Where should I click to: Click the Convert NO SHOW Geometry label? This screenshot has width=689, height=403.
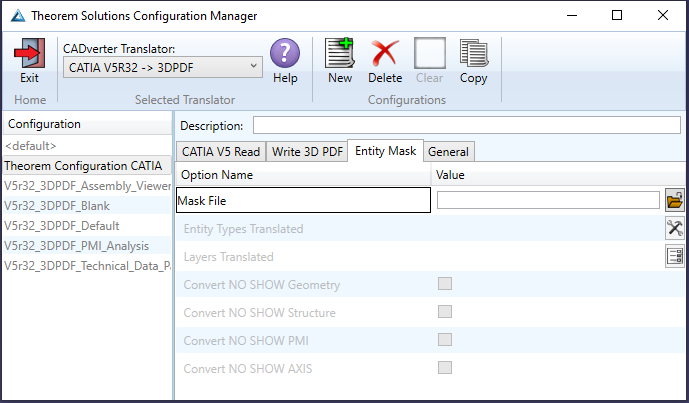coord(262,285)
